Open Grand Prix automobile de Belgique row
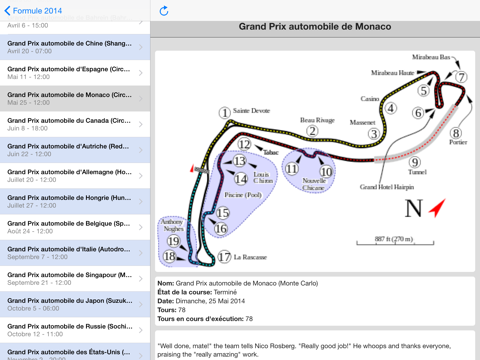Image resolution: width=480 pixels, height=360 pixels. point(75,227)
